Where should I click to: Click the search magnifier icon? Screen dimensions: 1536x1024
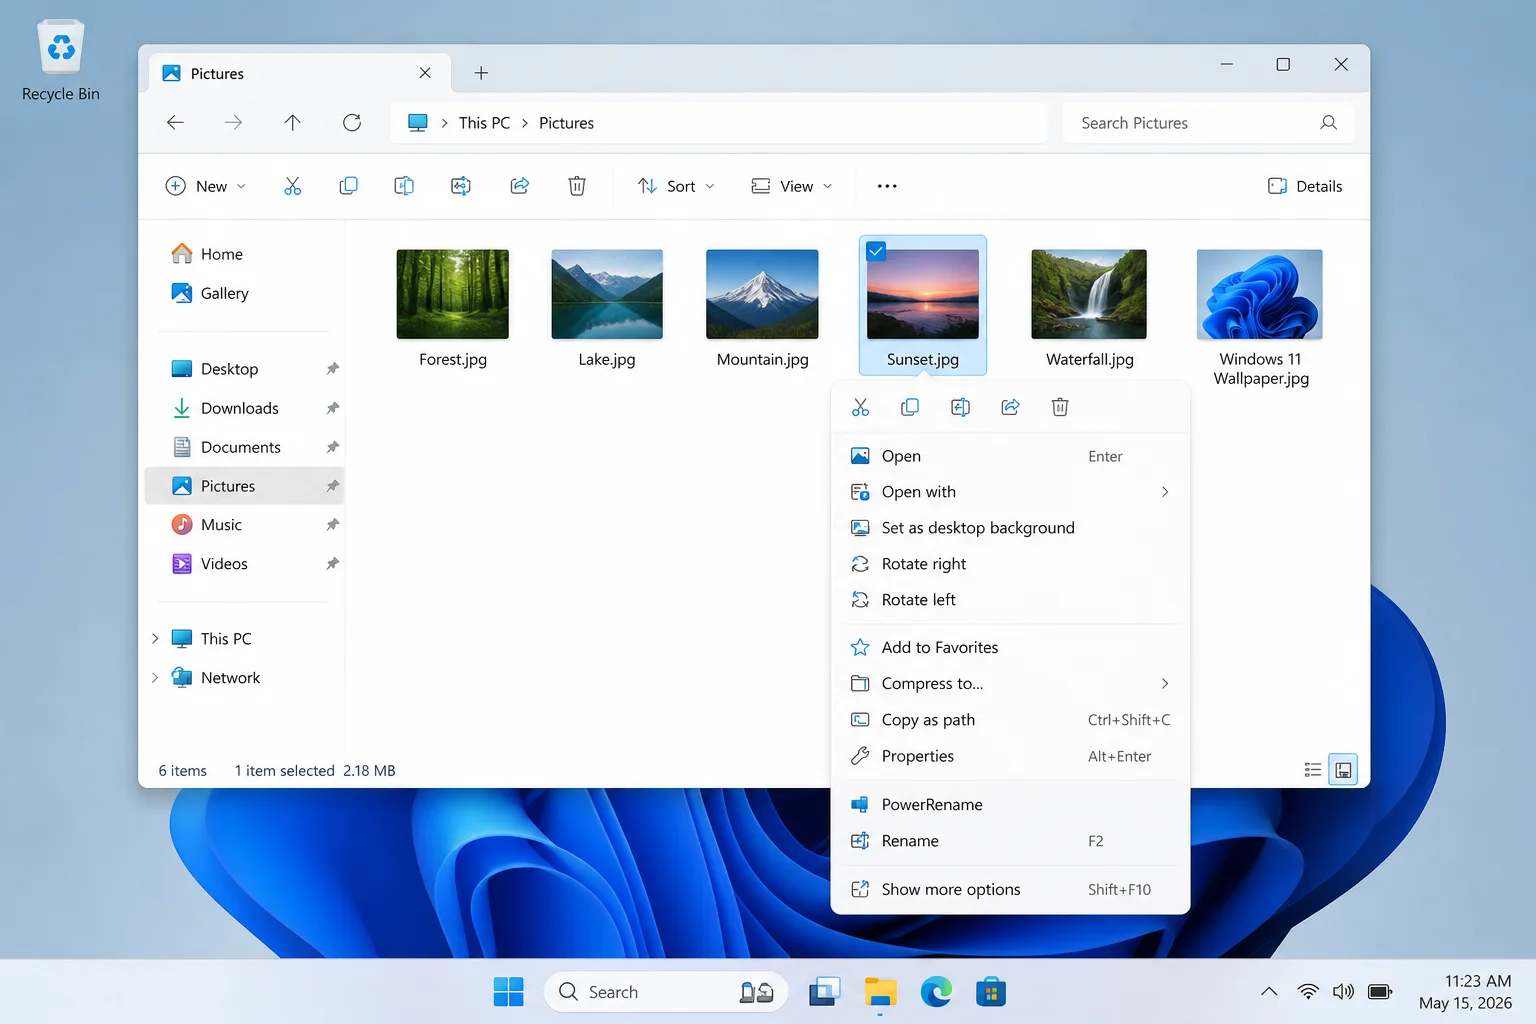coord(1329,123)
